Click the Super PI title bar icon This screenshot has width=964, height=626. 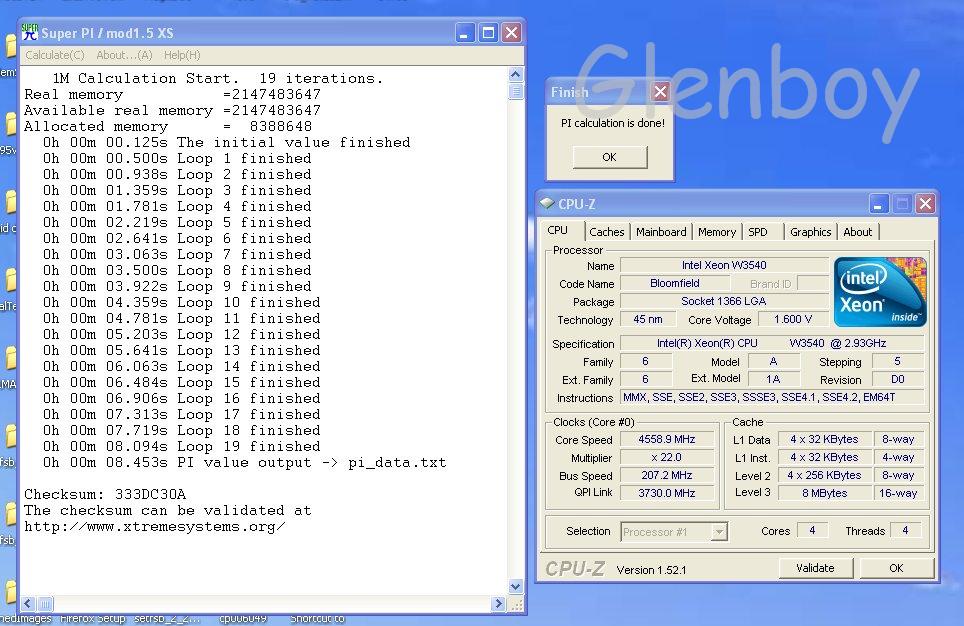click(30, 33)
